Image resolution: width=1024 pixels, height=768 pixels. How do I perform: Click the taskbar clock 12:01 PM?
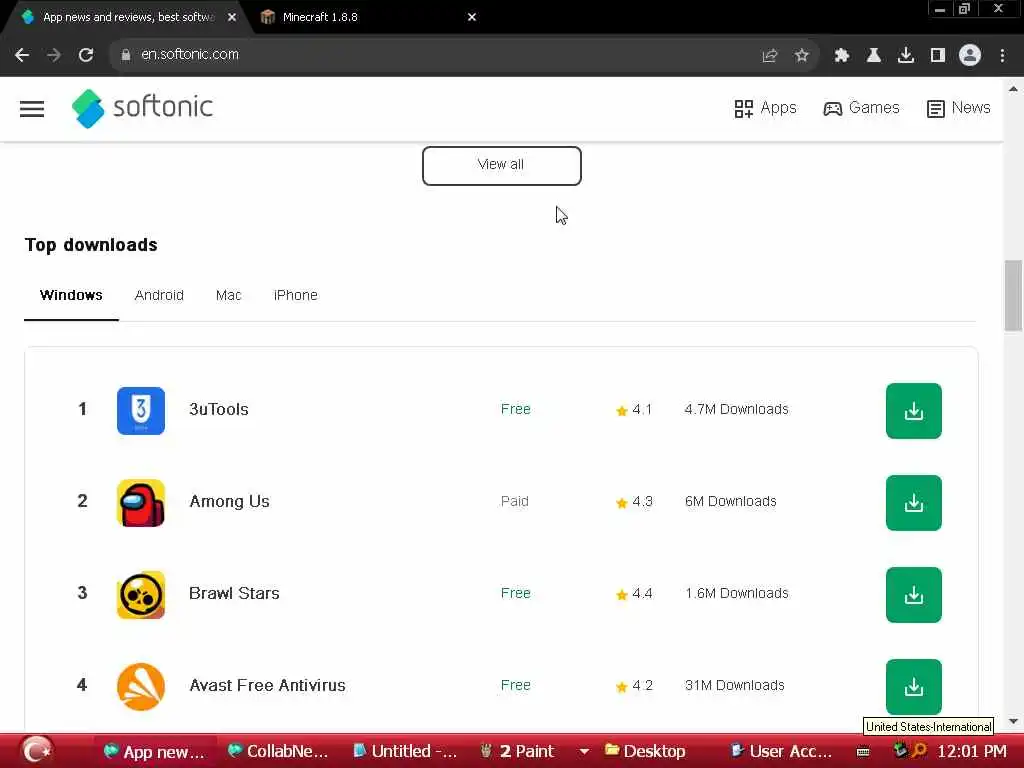click(x=972, y=752)
